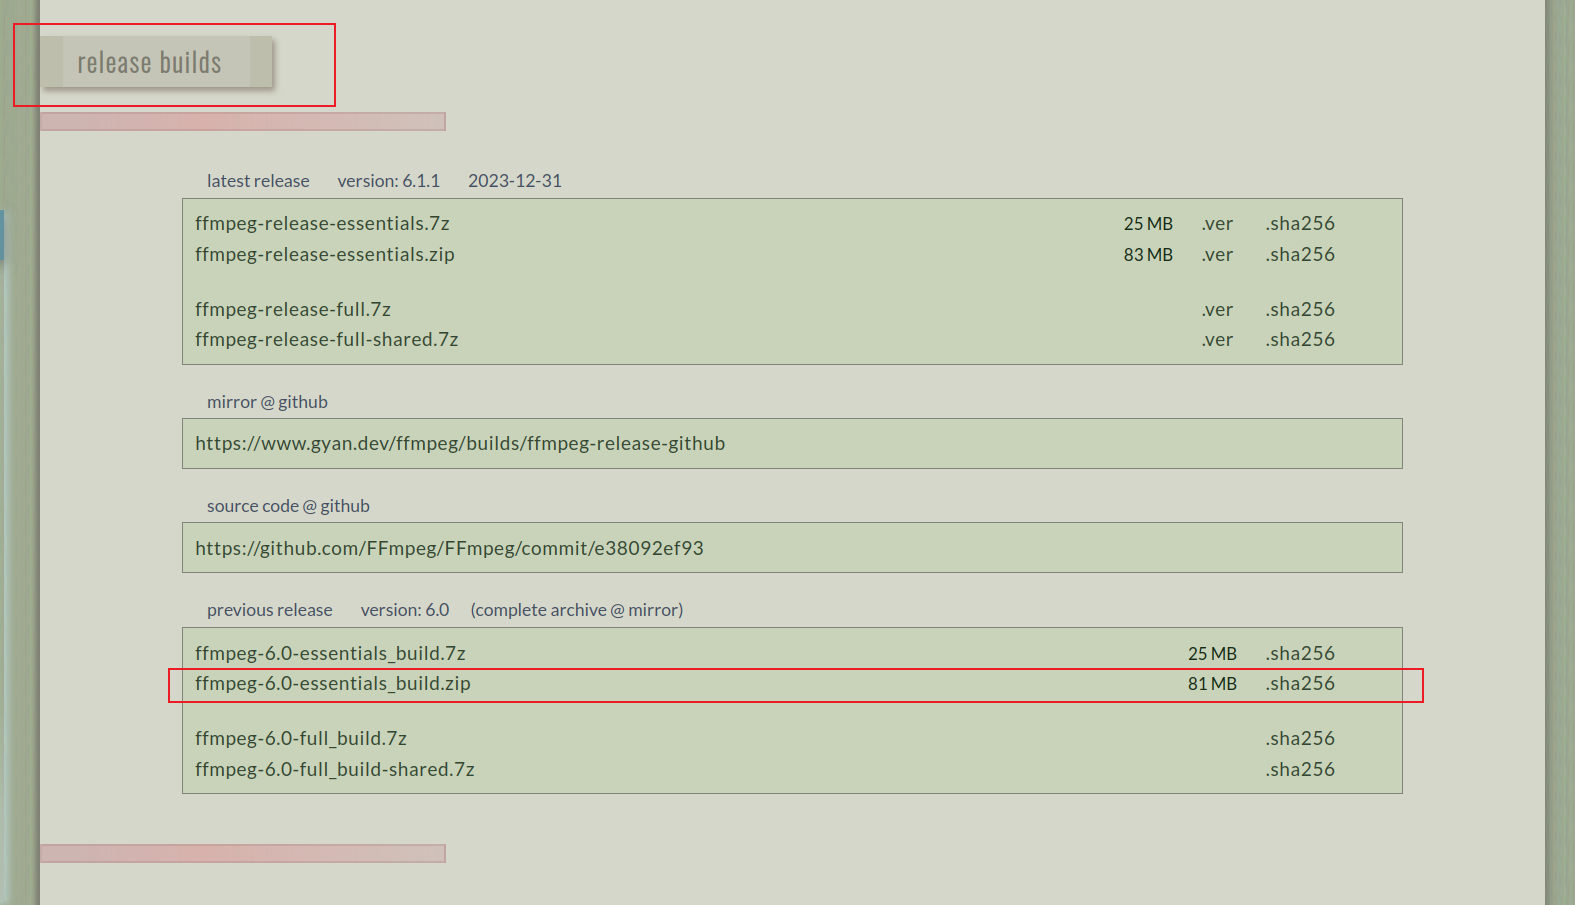
Task: Open .sha256 link for ffmpeg-release-full-shared.7z
Action: click(x=1300, y=339)
